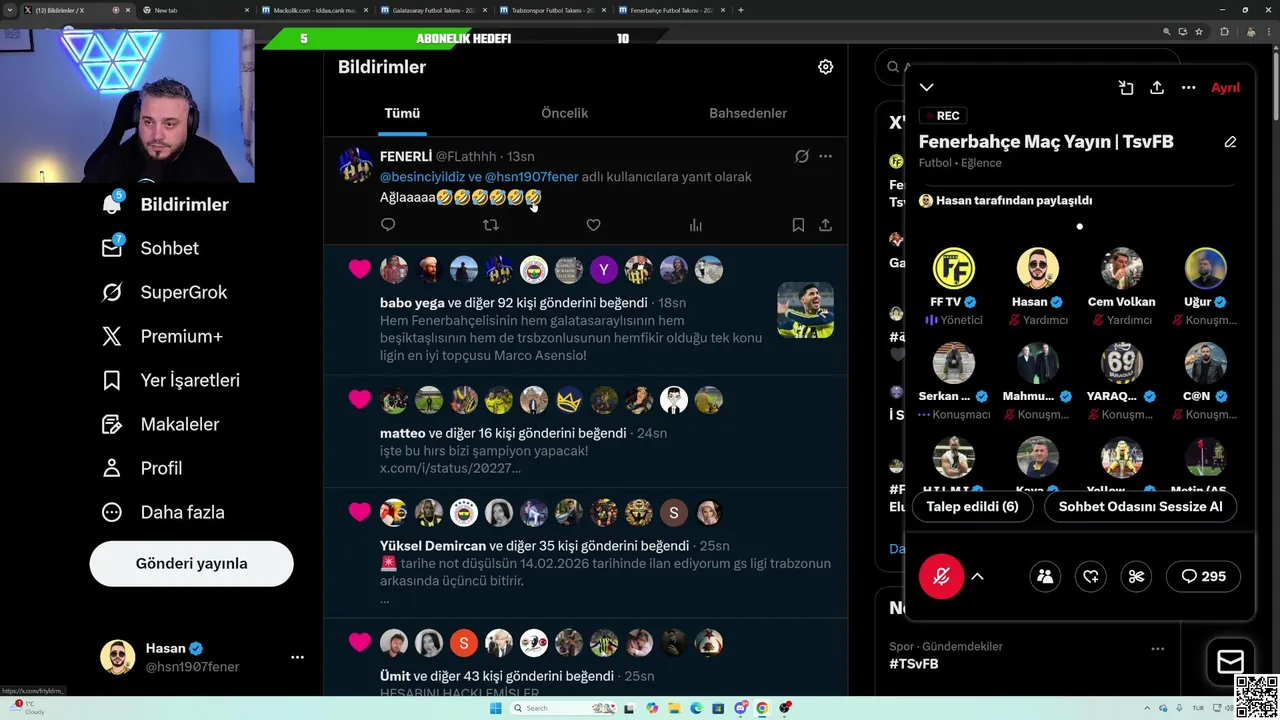Screen dimensions: 1280x720
Task: Bookmark FENERLİ's tweet
Action: coord(798,225)
